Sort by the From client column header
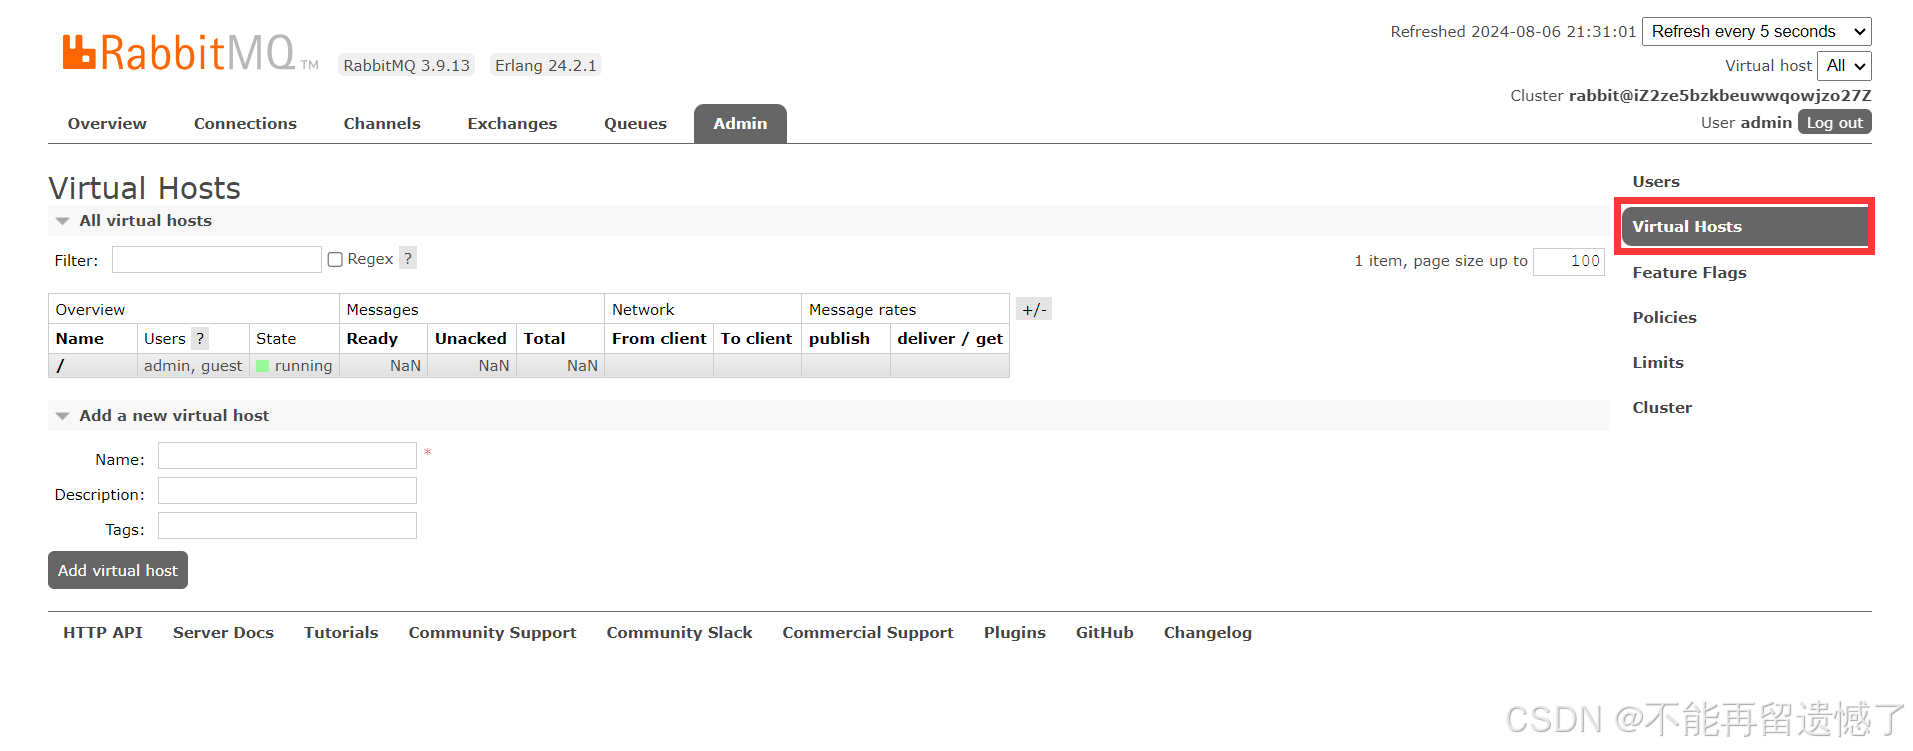The image size is (1913, 751). pyautogui.click(x=659, y=338)
